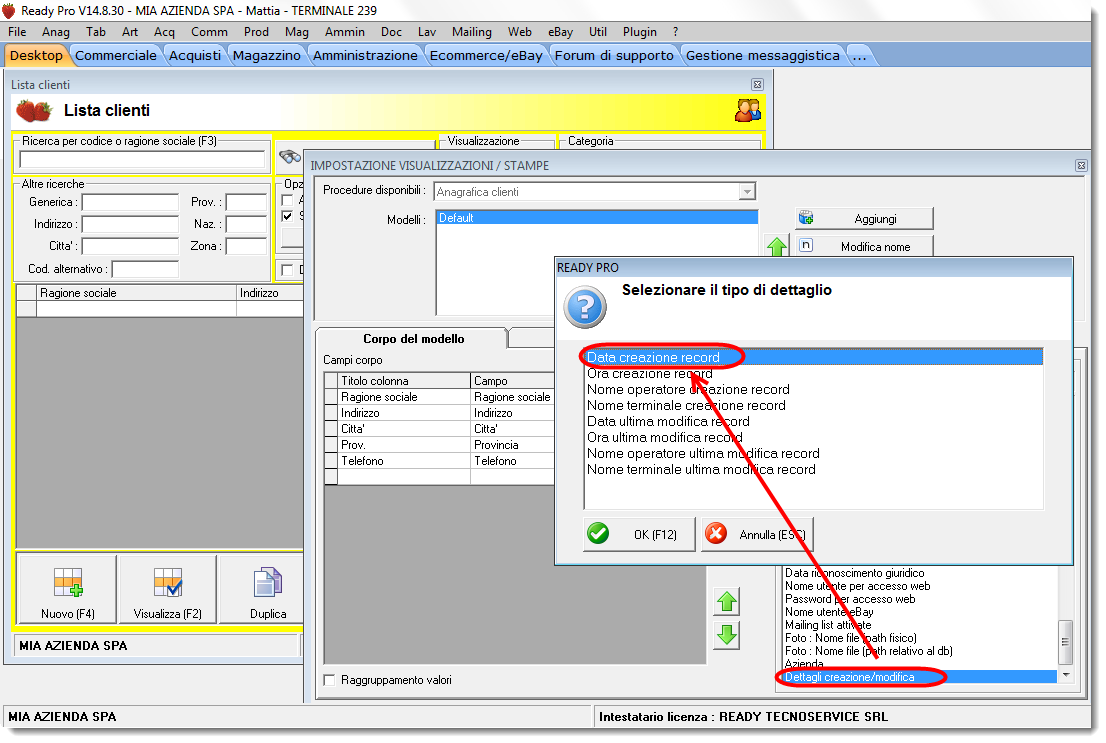Click the Visualizza (F2) button

click(x=168, y=590)
